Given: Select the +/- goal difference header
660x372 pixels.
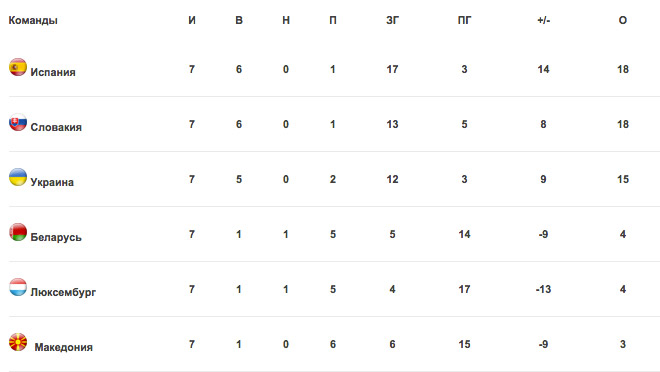Looking at the screenshot, I should 543,20.
